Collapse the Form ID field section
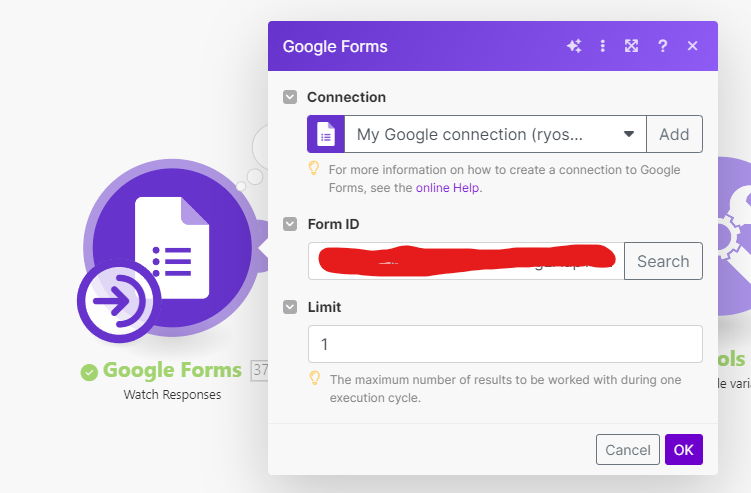 click(x=290, y=224)
